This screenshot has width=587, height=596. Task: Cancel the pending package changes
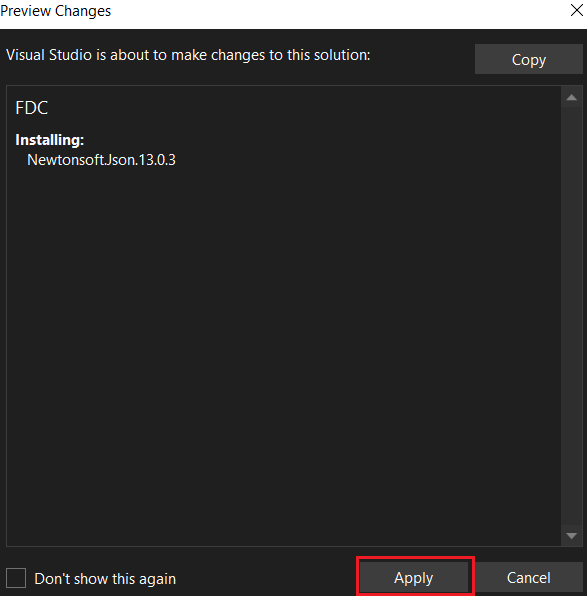pyautogui.click(x=528, y=578)
